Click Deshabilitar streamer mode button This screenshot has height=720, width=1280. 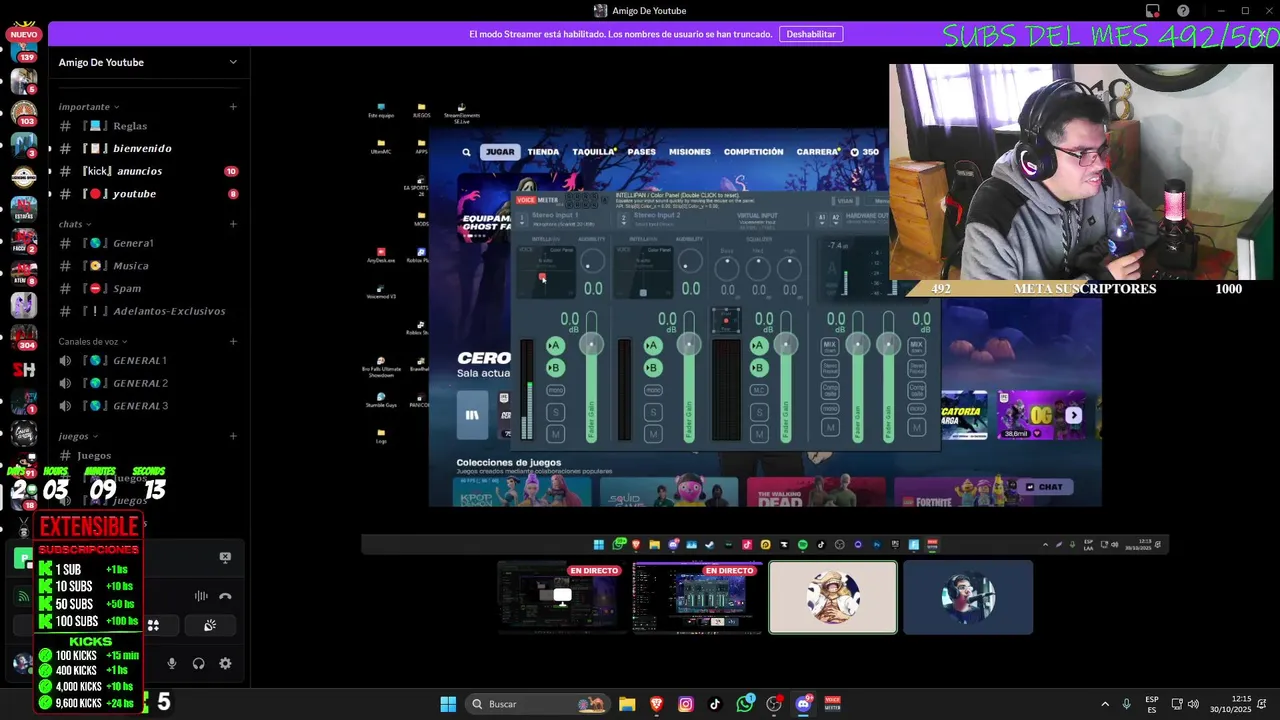(811, 34)
